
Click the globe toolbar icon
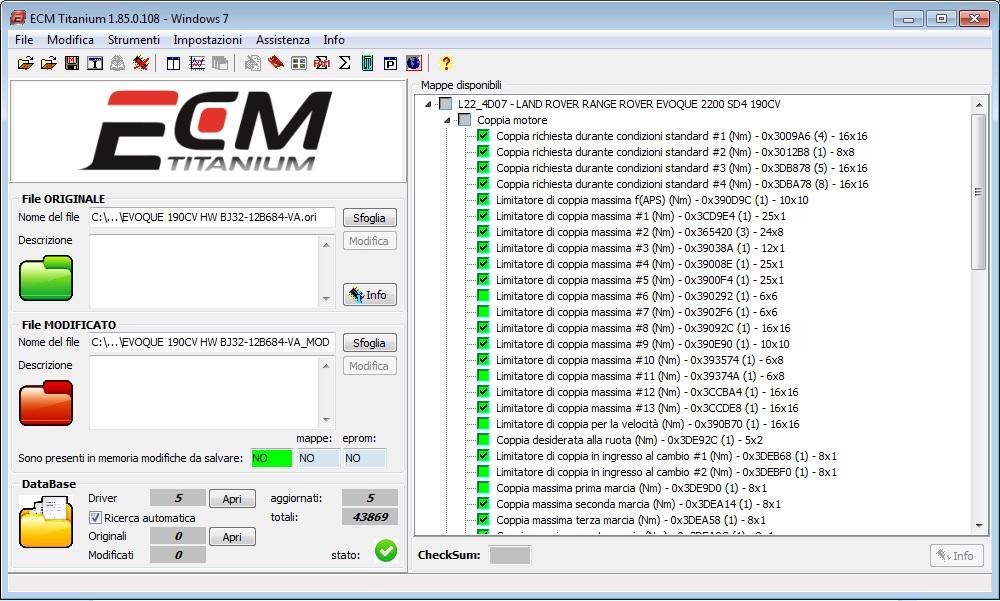[x=413, y=63]
